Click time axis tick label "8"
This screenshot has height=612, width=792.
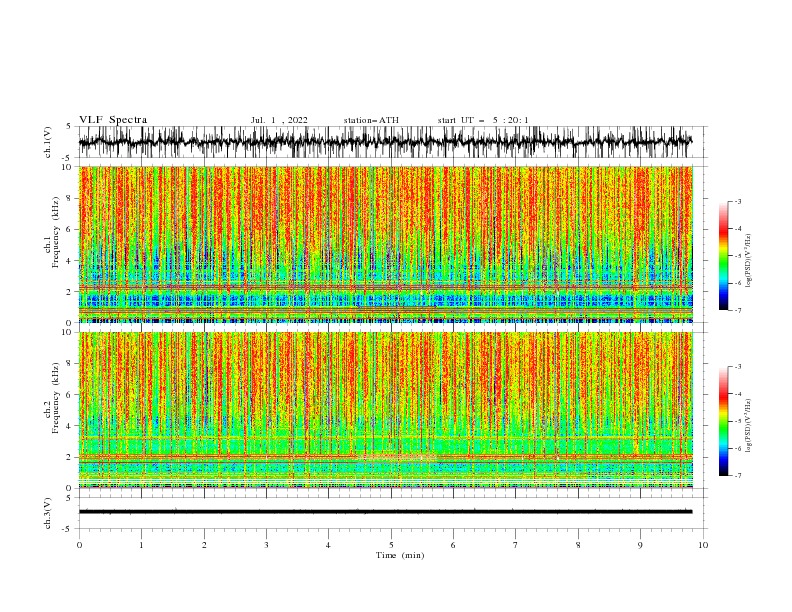(x=578, y=545)
